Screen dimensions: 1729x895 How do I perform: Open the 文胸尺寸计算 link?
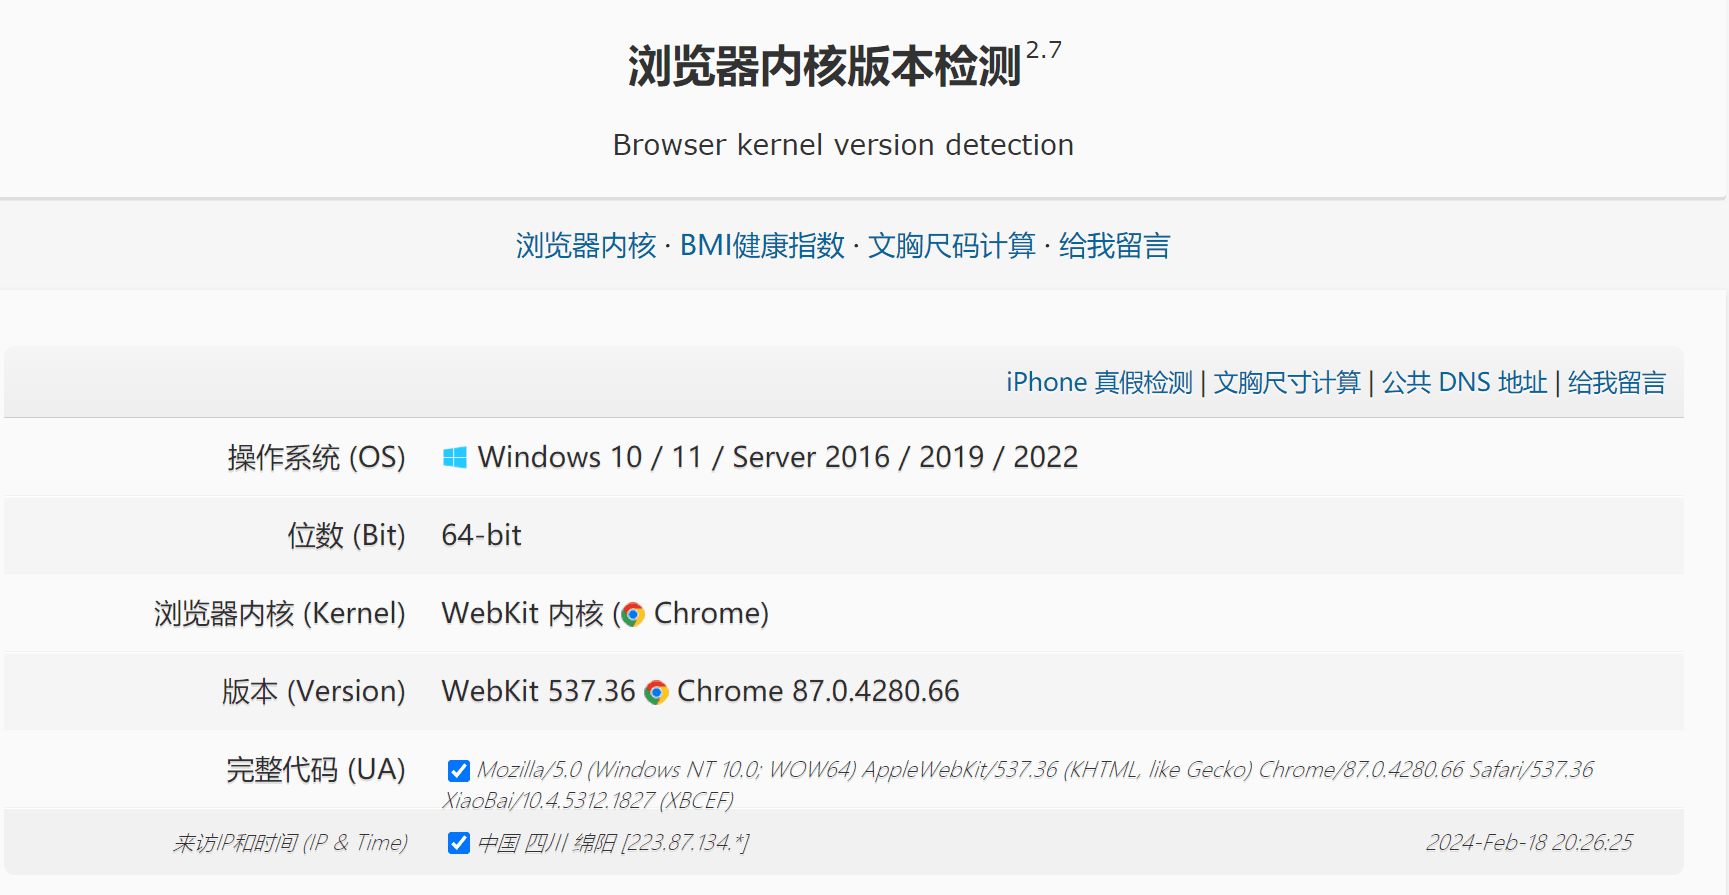point(1287,382)
